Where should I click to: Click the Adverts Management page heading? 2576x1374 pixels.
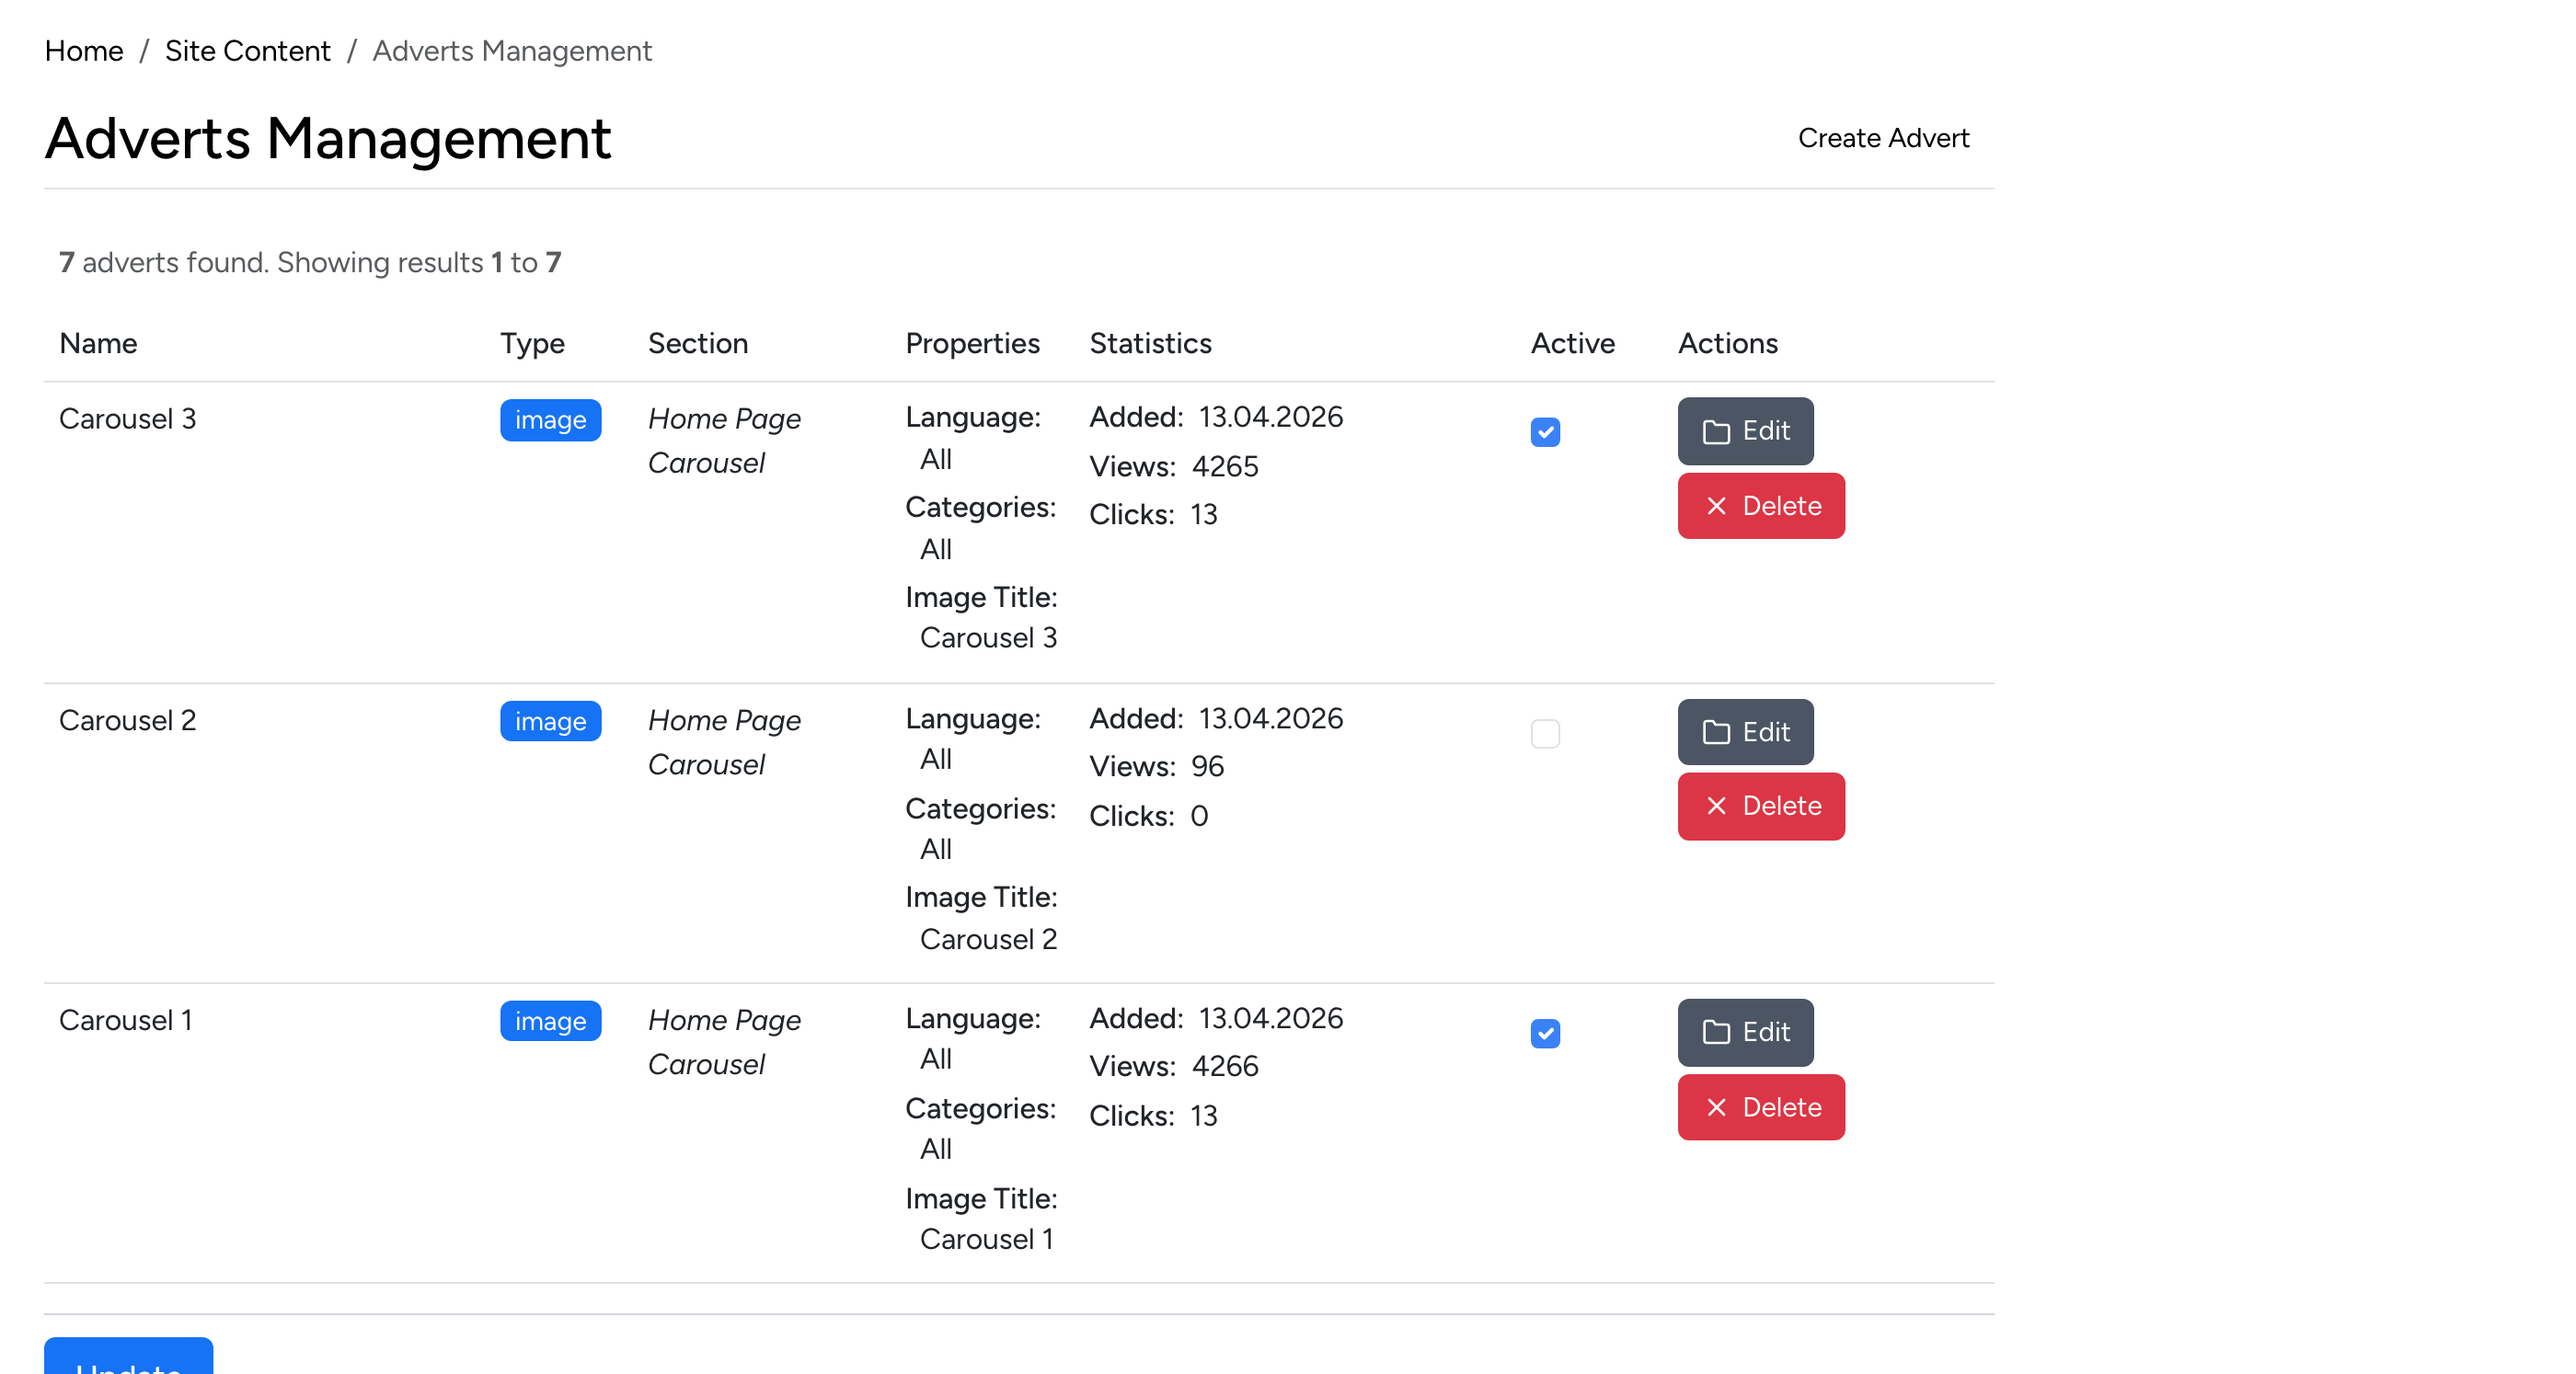pos(328,138)
